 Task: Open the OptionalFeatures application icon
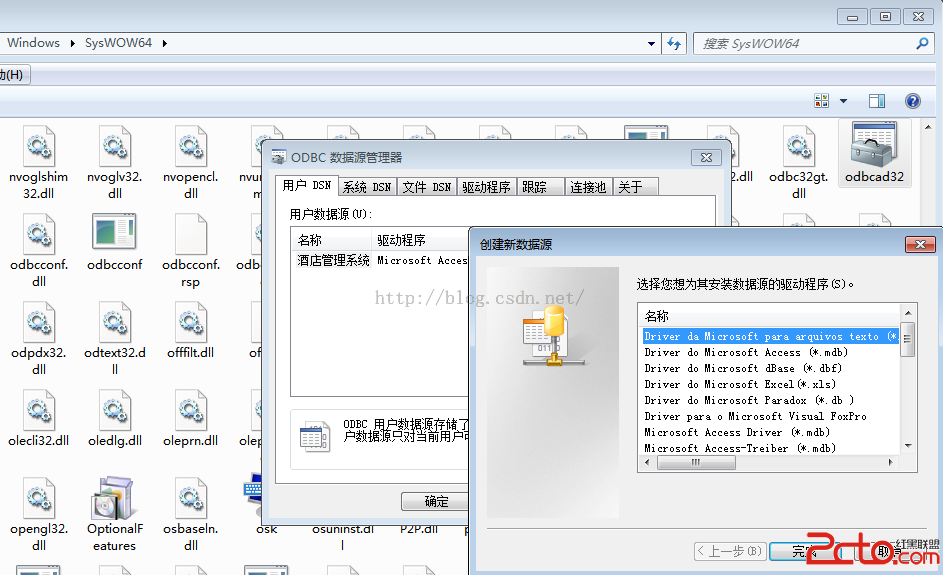pyautogui.click(x=112, y=498)
